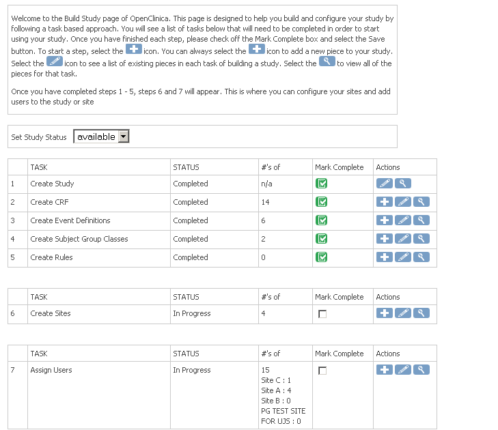Click the edit pencil icon for Create Rules
Viewport: 498px width, 430px height.
(x=403, y=257)
